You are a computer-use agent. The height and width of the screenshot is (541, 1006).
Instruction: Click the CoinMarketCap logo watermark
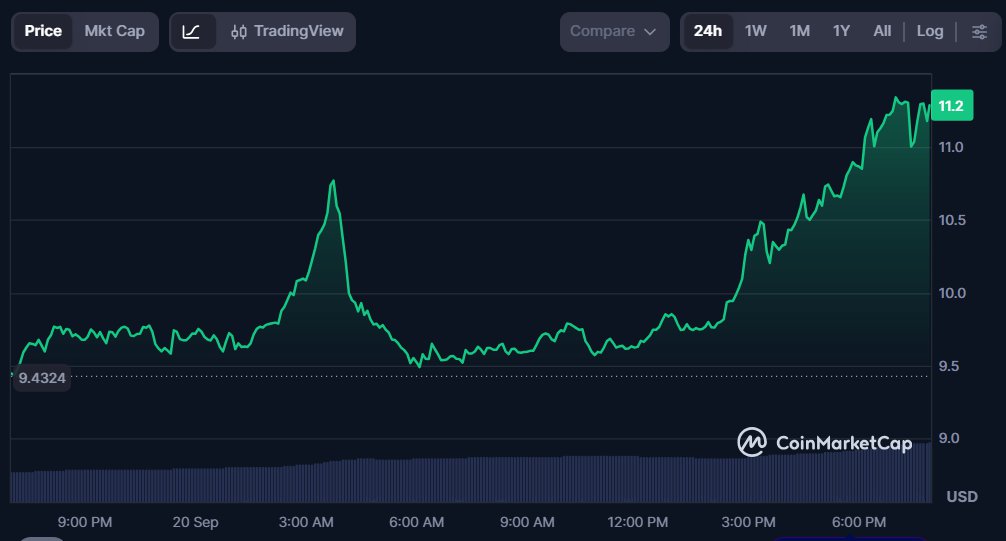tap(824, 443)
